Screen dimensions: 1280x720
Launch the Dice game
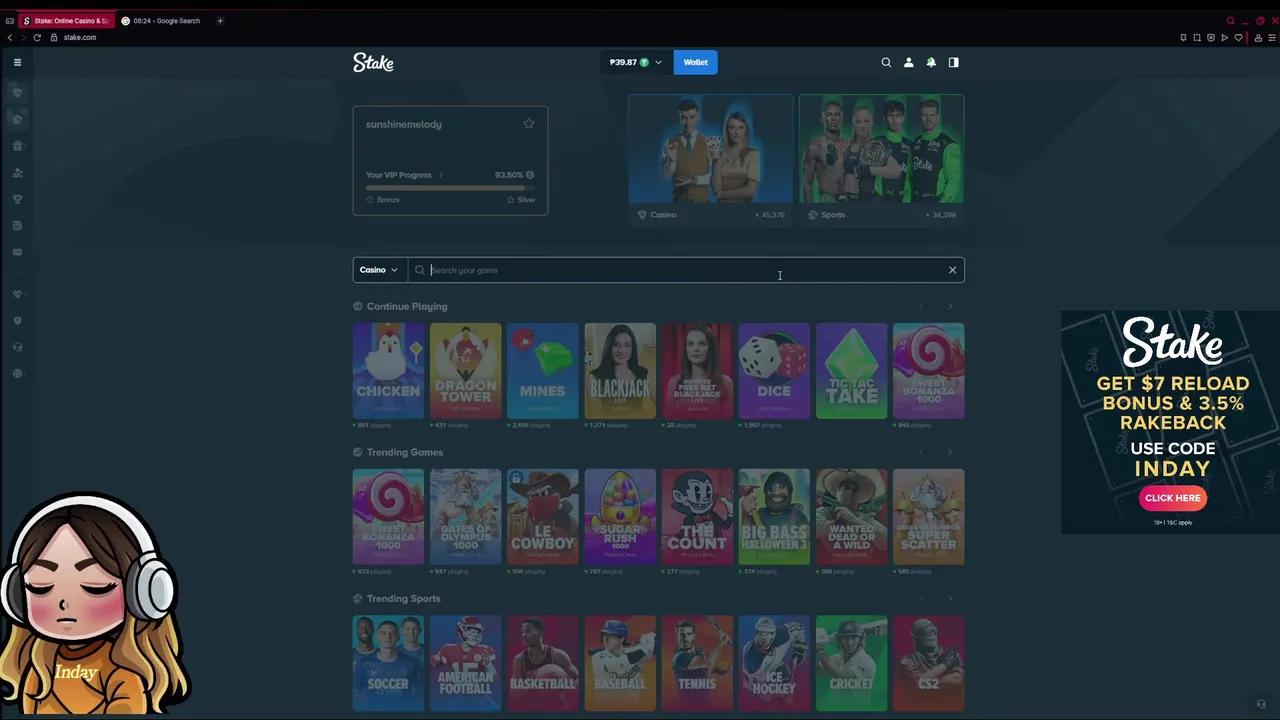(774, 370)
